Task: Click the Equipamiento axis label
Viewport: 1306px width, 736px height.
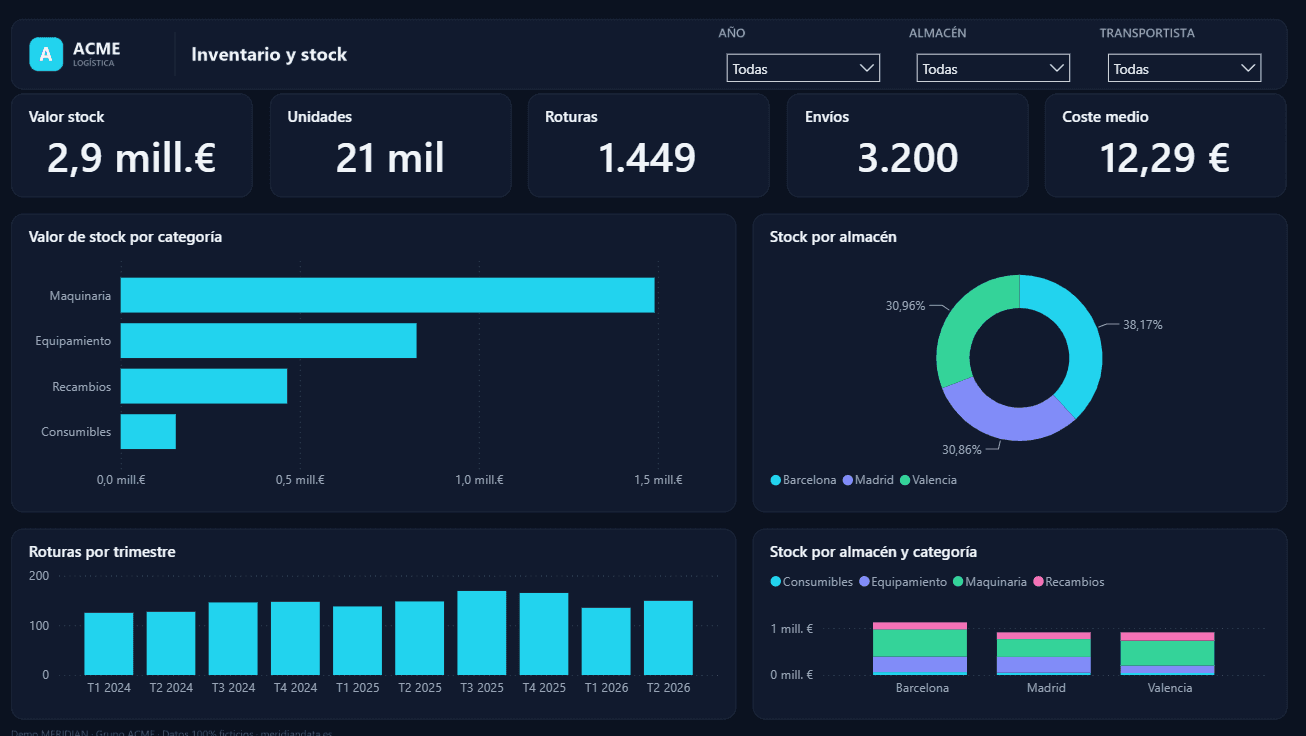Action: coord(73,341)
